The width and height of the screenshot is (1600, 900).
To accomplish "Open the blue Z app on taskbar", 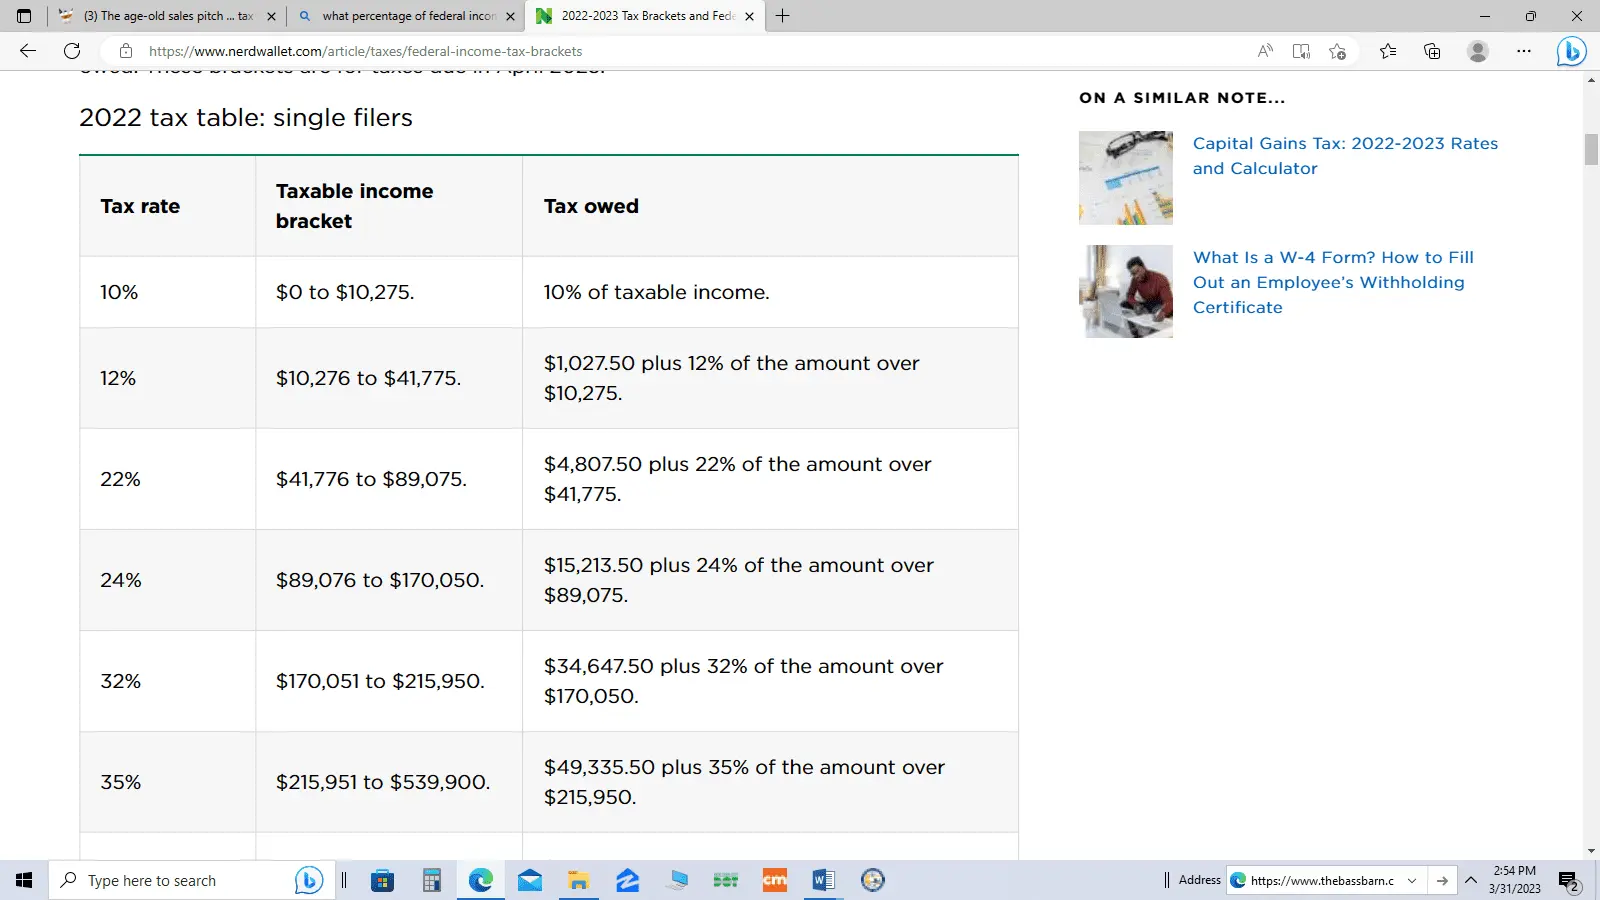I will (628, 880).
